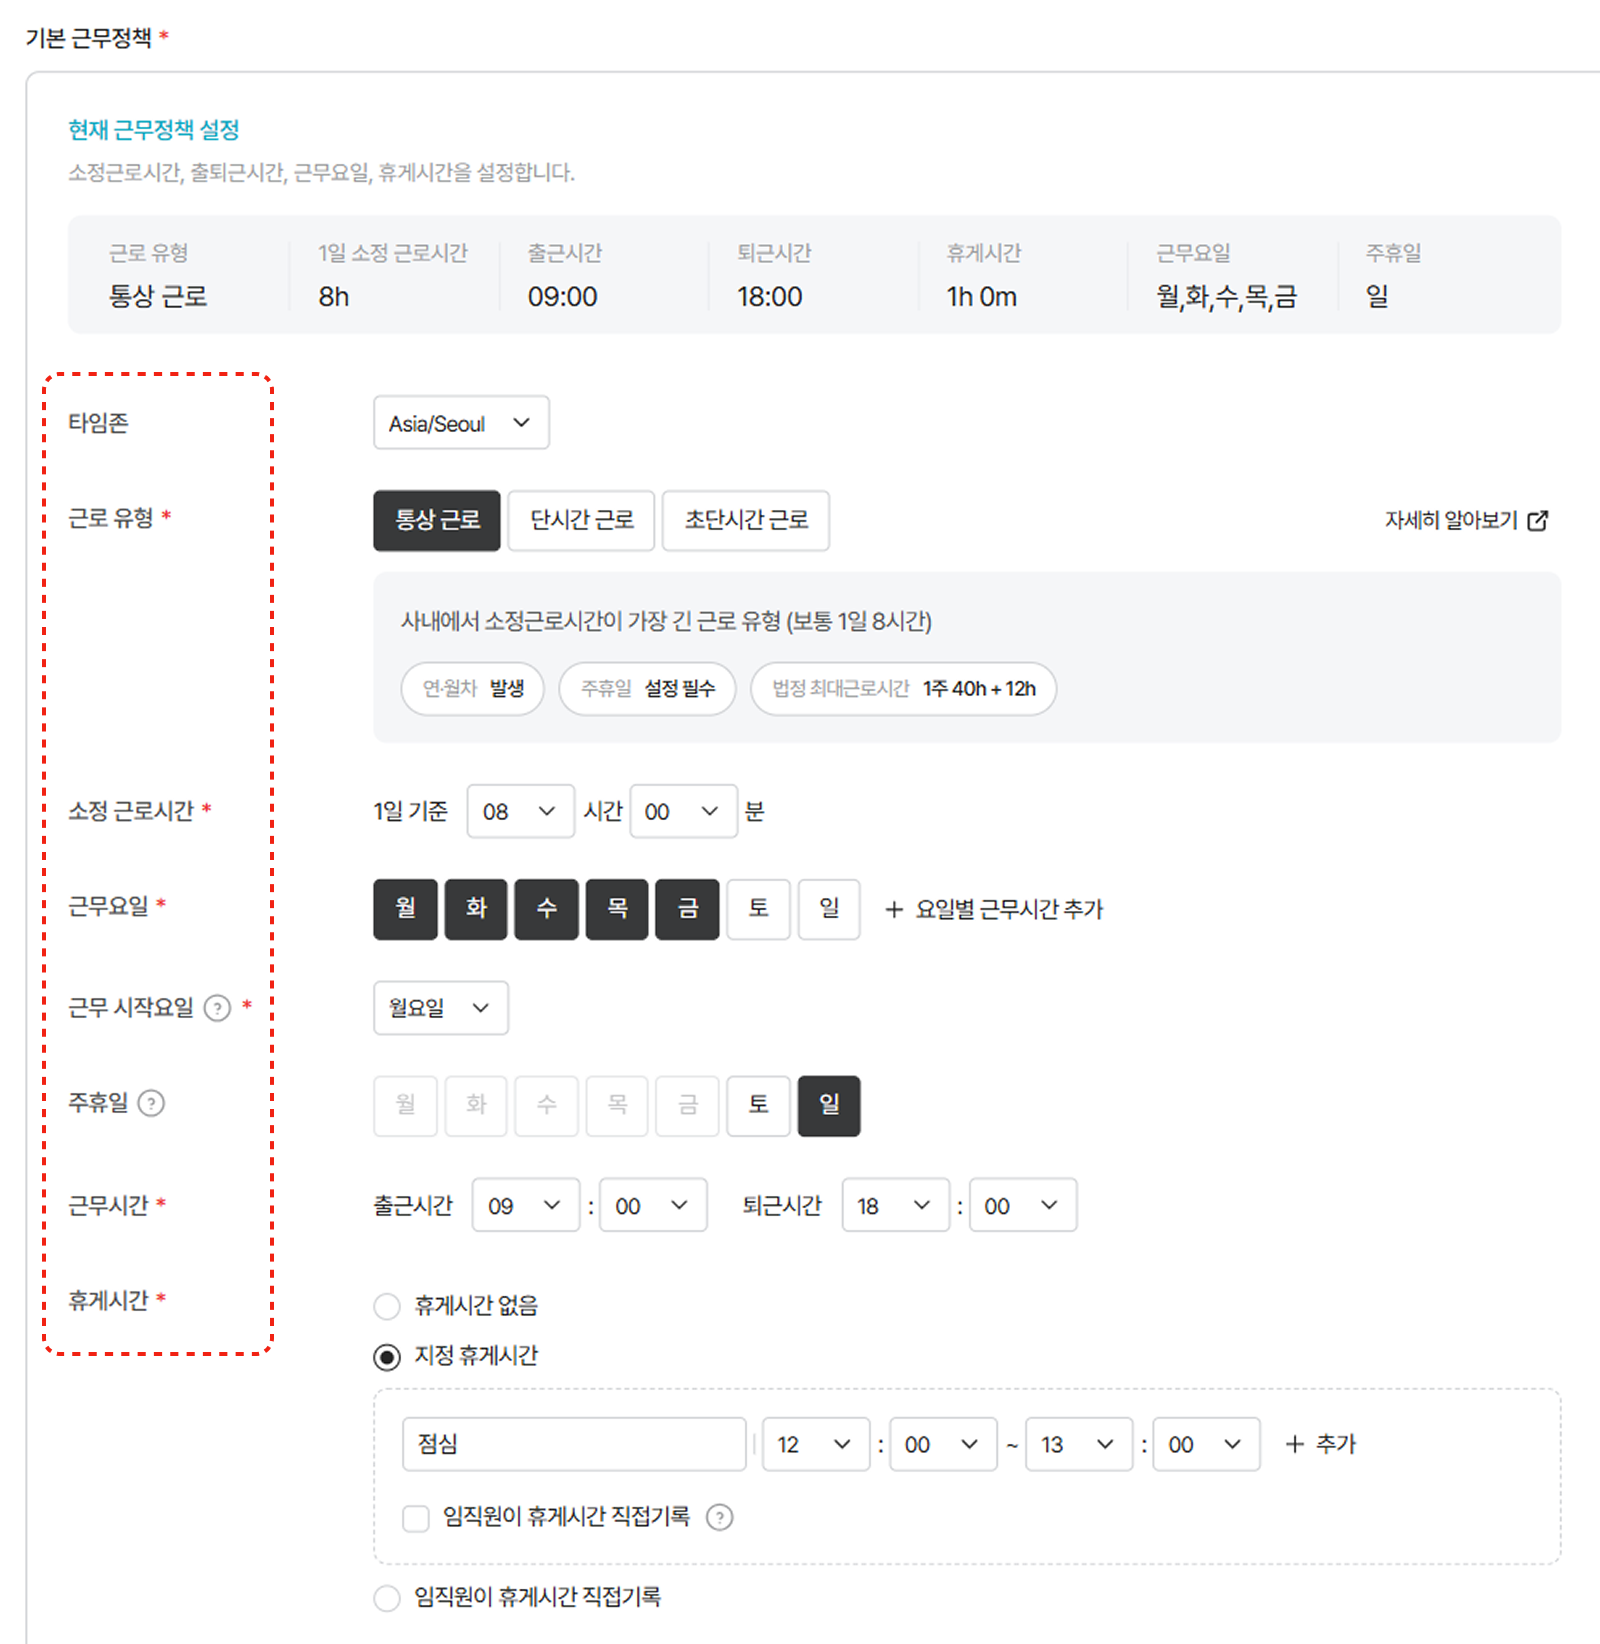The height and width of the screenshot is (1644, 1600).
Task: Open 월요일 work start day dropdown
Action: pyautogui.click(x=441, y=1008)
